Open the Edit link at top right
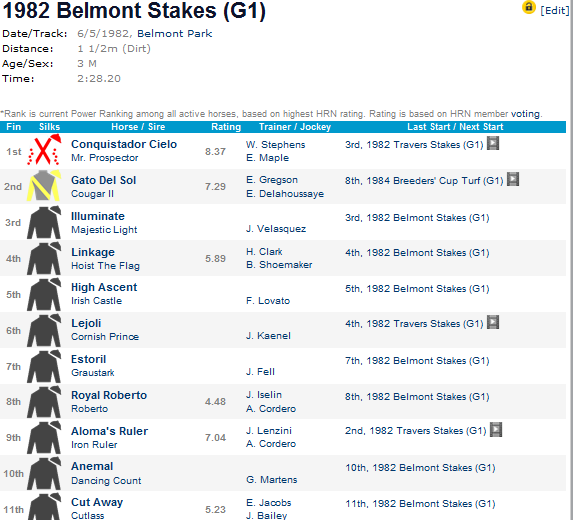The image size is (573, 520). [554, 10]
